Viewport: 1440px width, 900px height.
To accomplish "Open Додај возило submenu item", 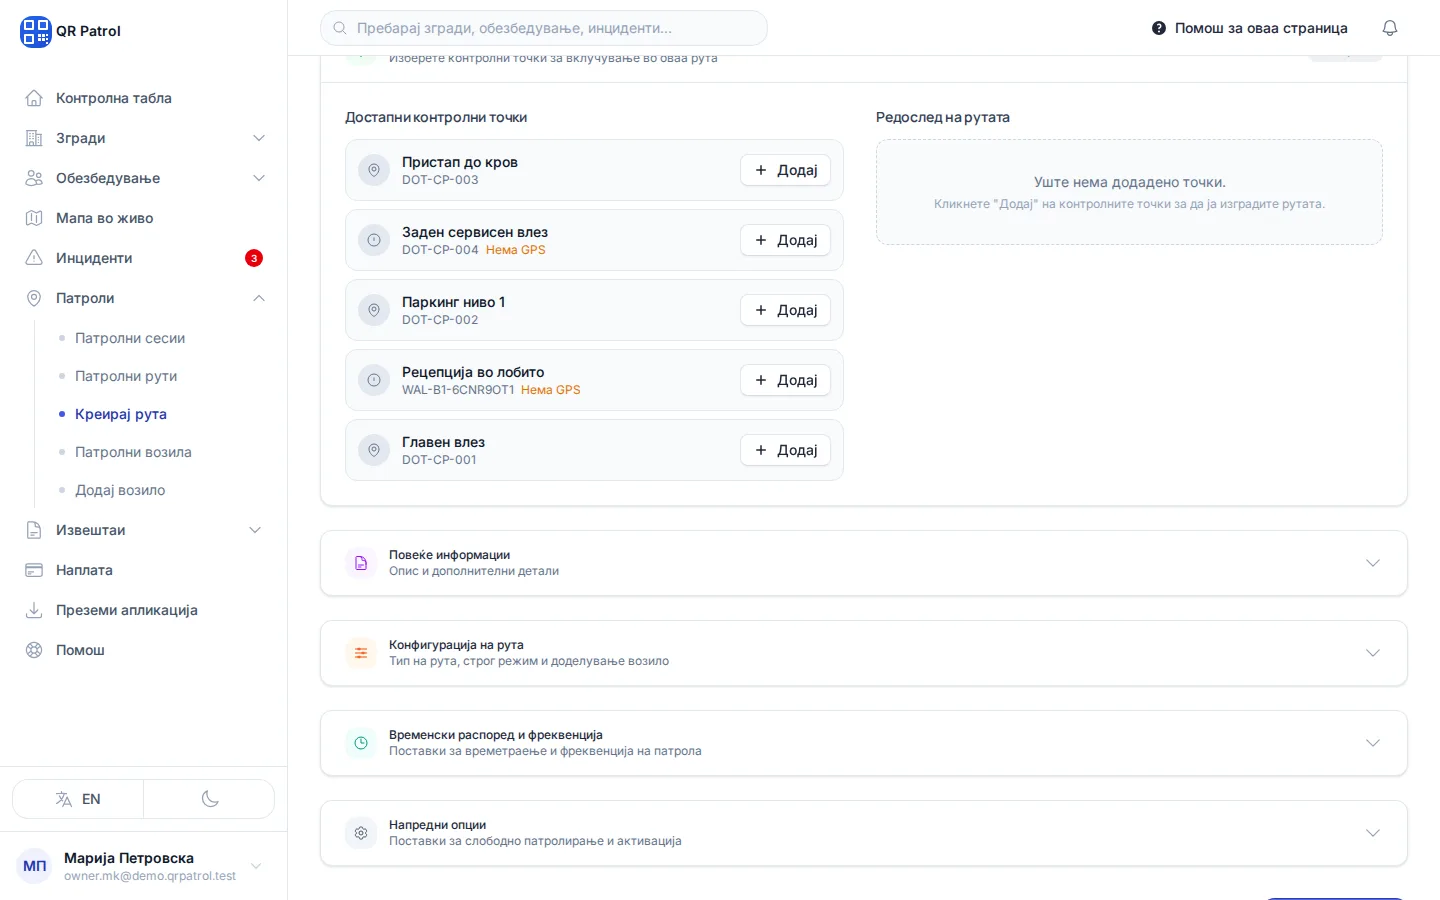I will tap(120, 490).
